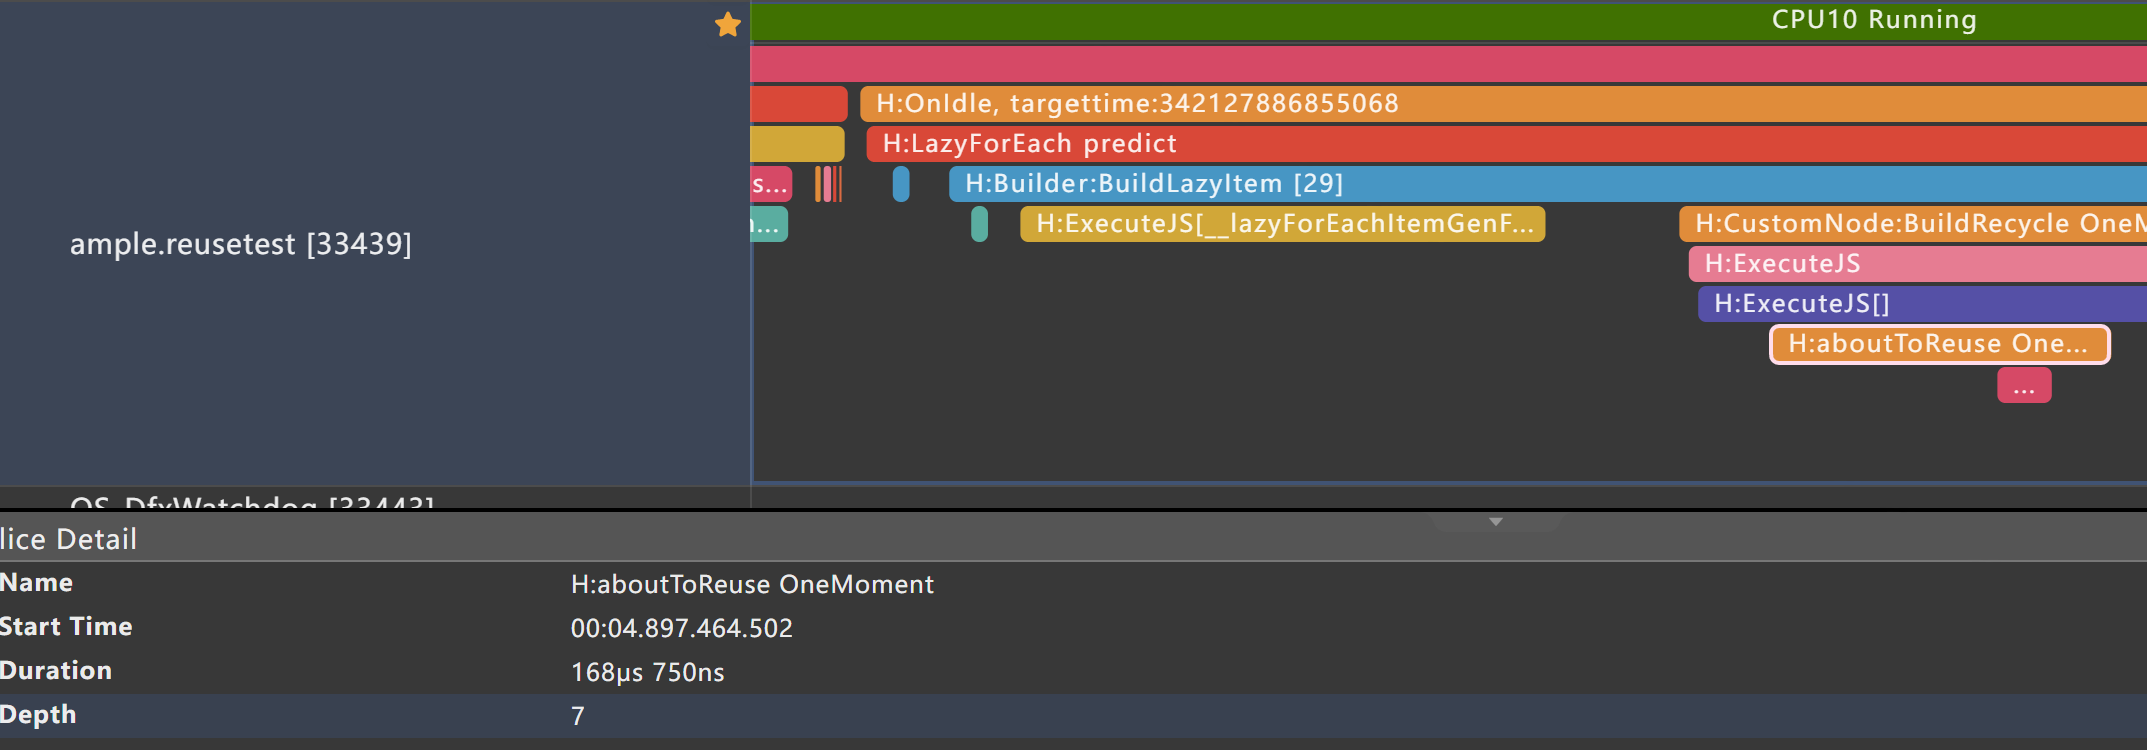Select the H:ExecuteJS[__lazyForEachItemGenF... slice
This screenshot has height=750, width=2147.
click(x=1283, y=223)
